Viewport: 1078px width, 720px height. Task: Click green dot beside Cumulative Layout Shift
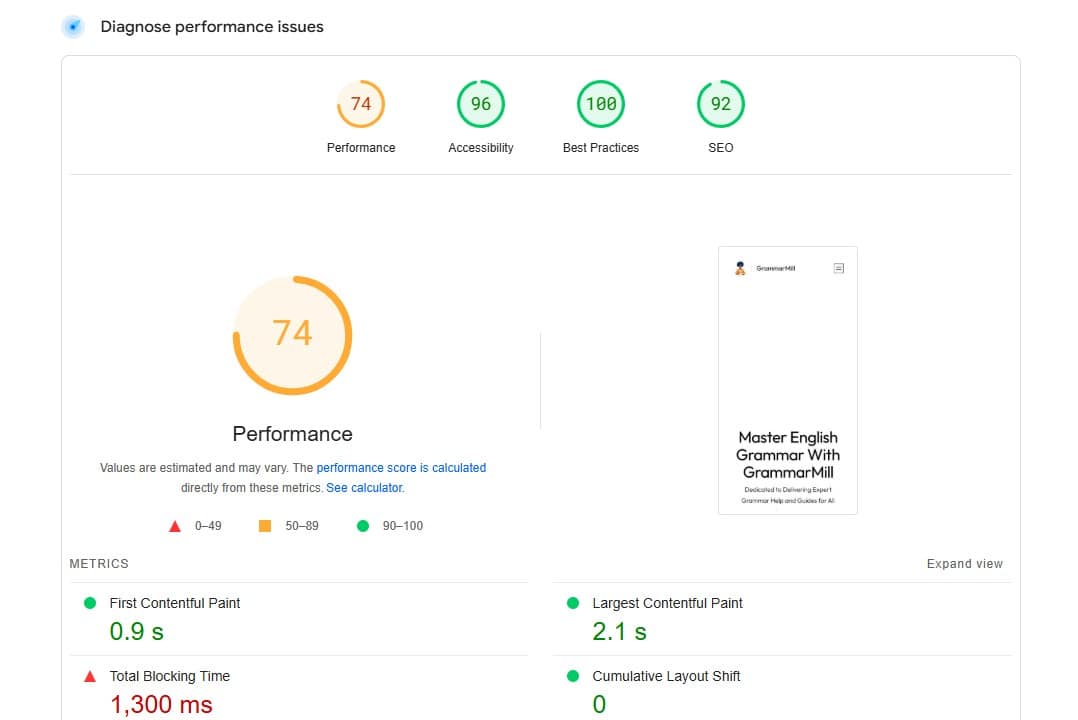(x=573, y=676)
